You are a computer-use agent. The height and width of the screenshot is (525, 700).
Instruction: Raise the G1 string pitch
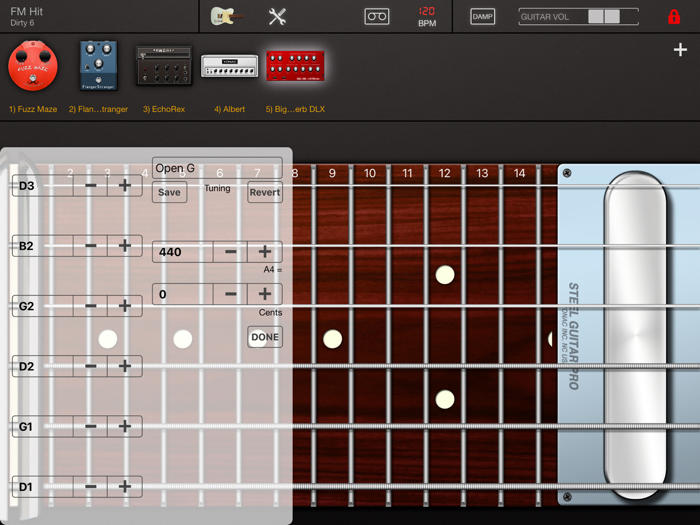(125, 426)
